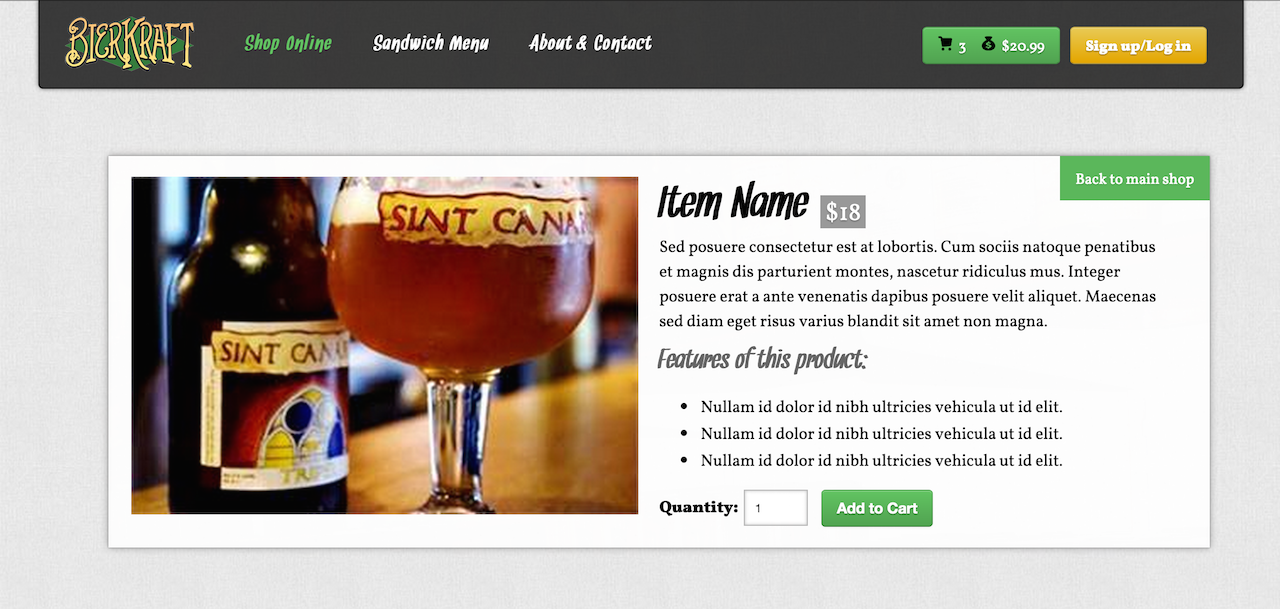Screen dimensions: 1280x609
Task: Click the BierKraft logo
Action: tap(130, 44)
